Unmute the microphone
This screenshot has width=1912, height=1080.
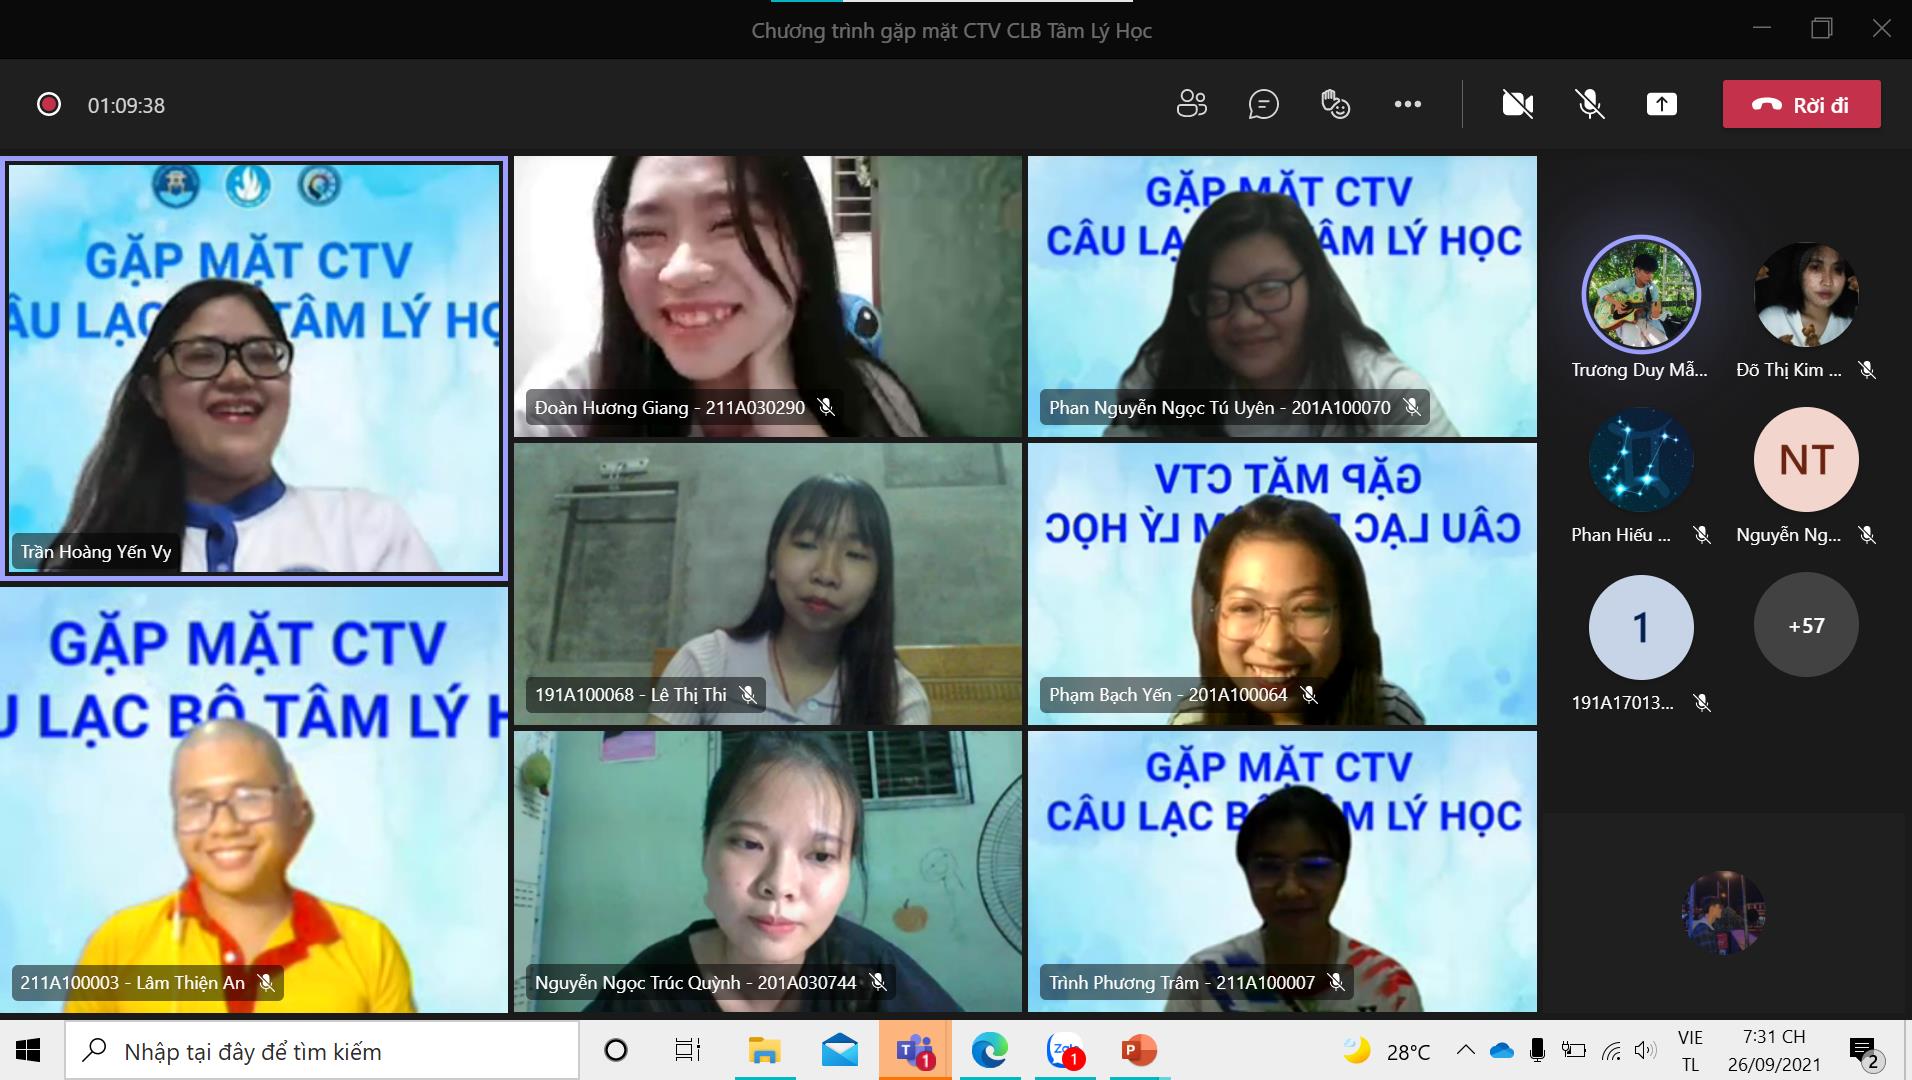pyautogui.click(x=1589, y=104)
